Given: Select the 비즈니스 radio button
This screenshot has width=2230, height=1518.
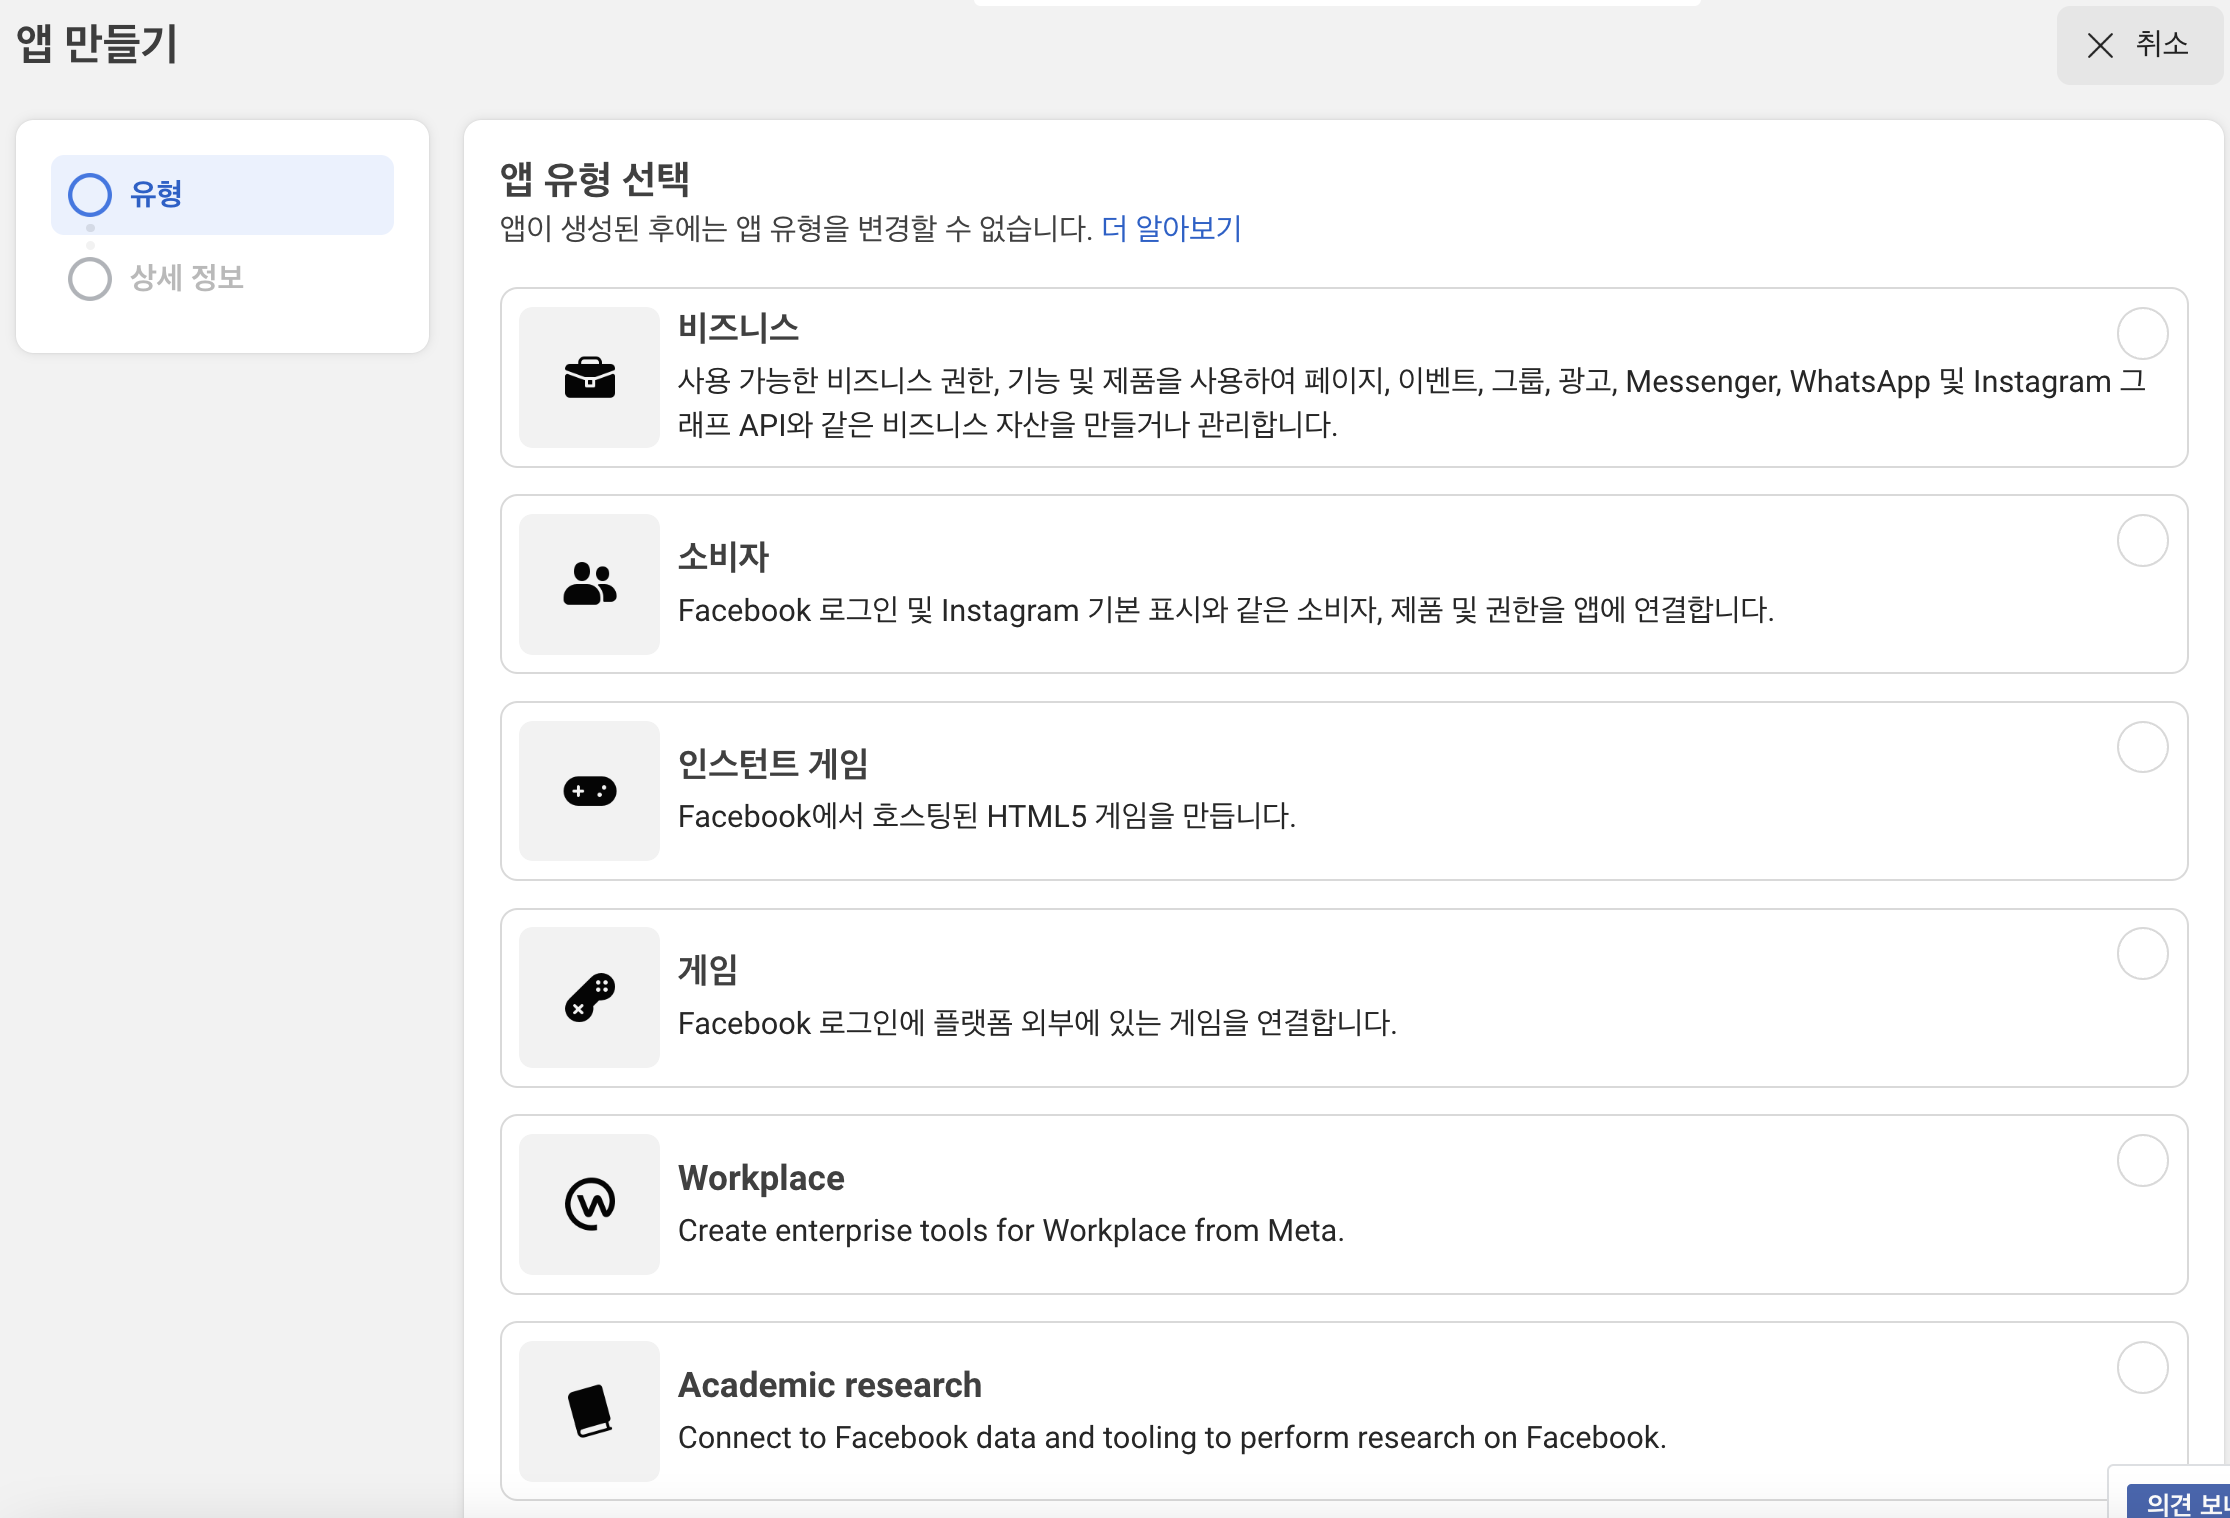Looking at the screenshot, I should 2142,334.
